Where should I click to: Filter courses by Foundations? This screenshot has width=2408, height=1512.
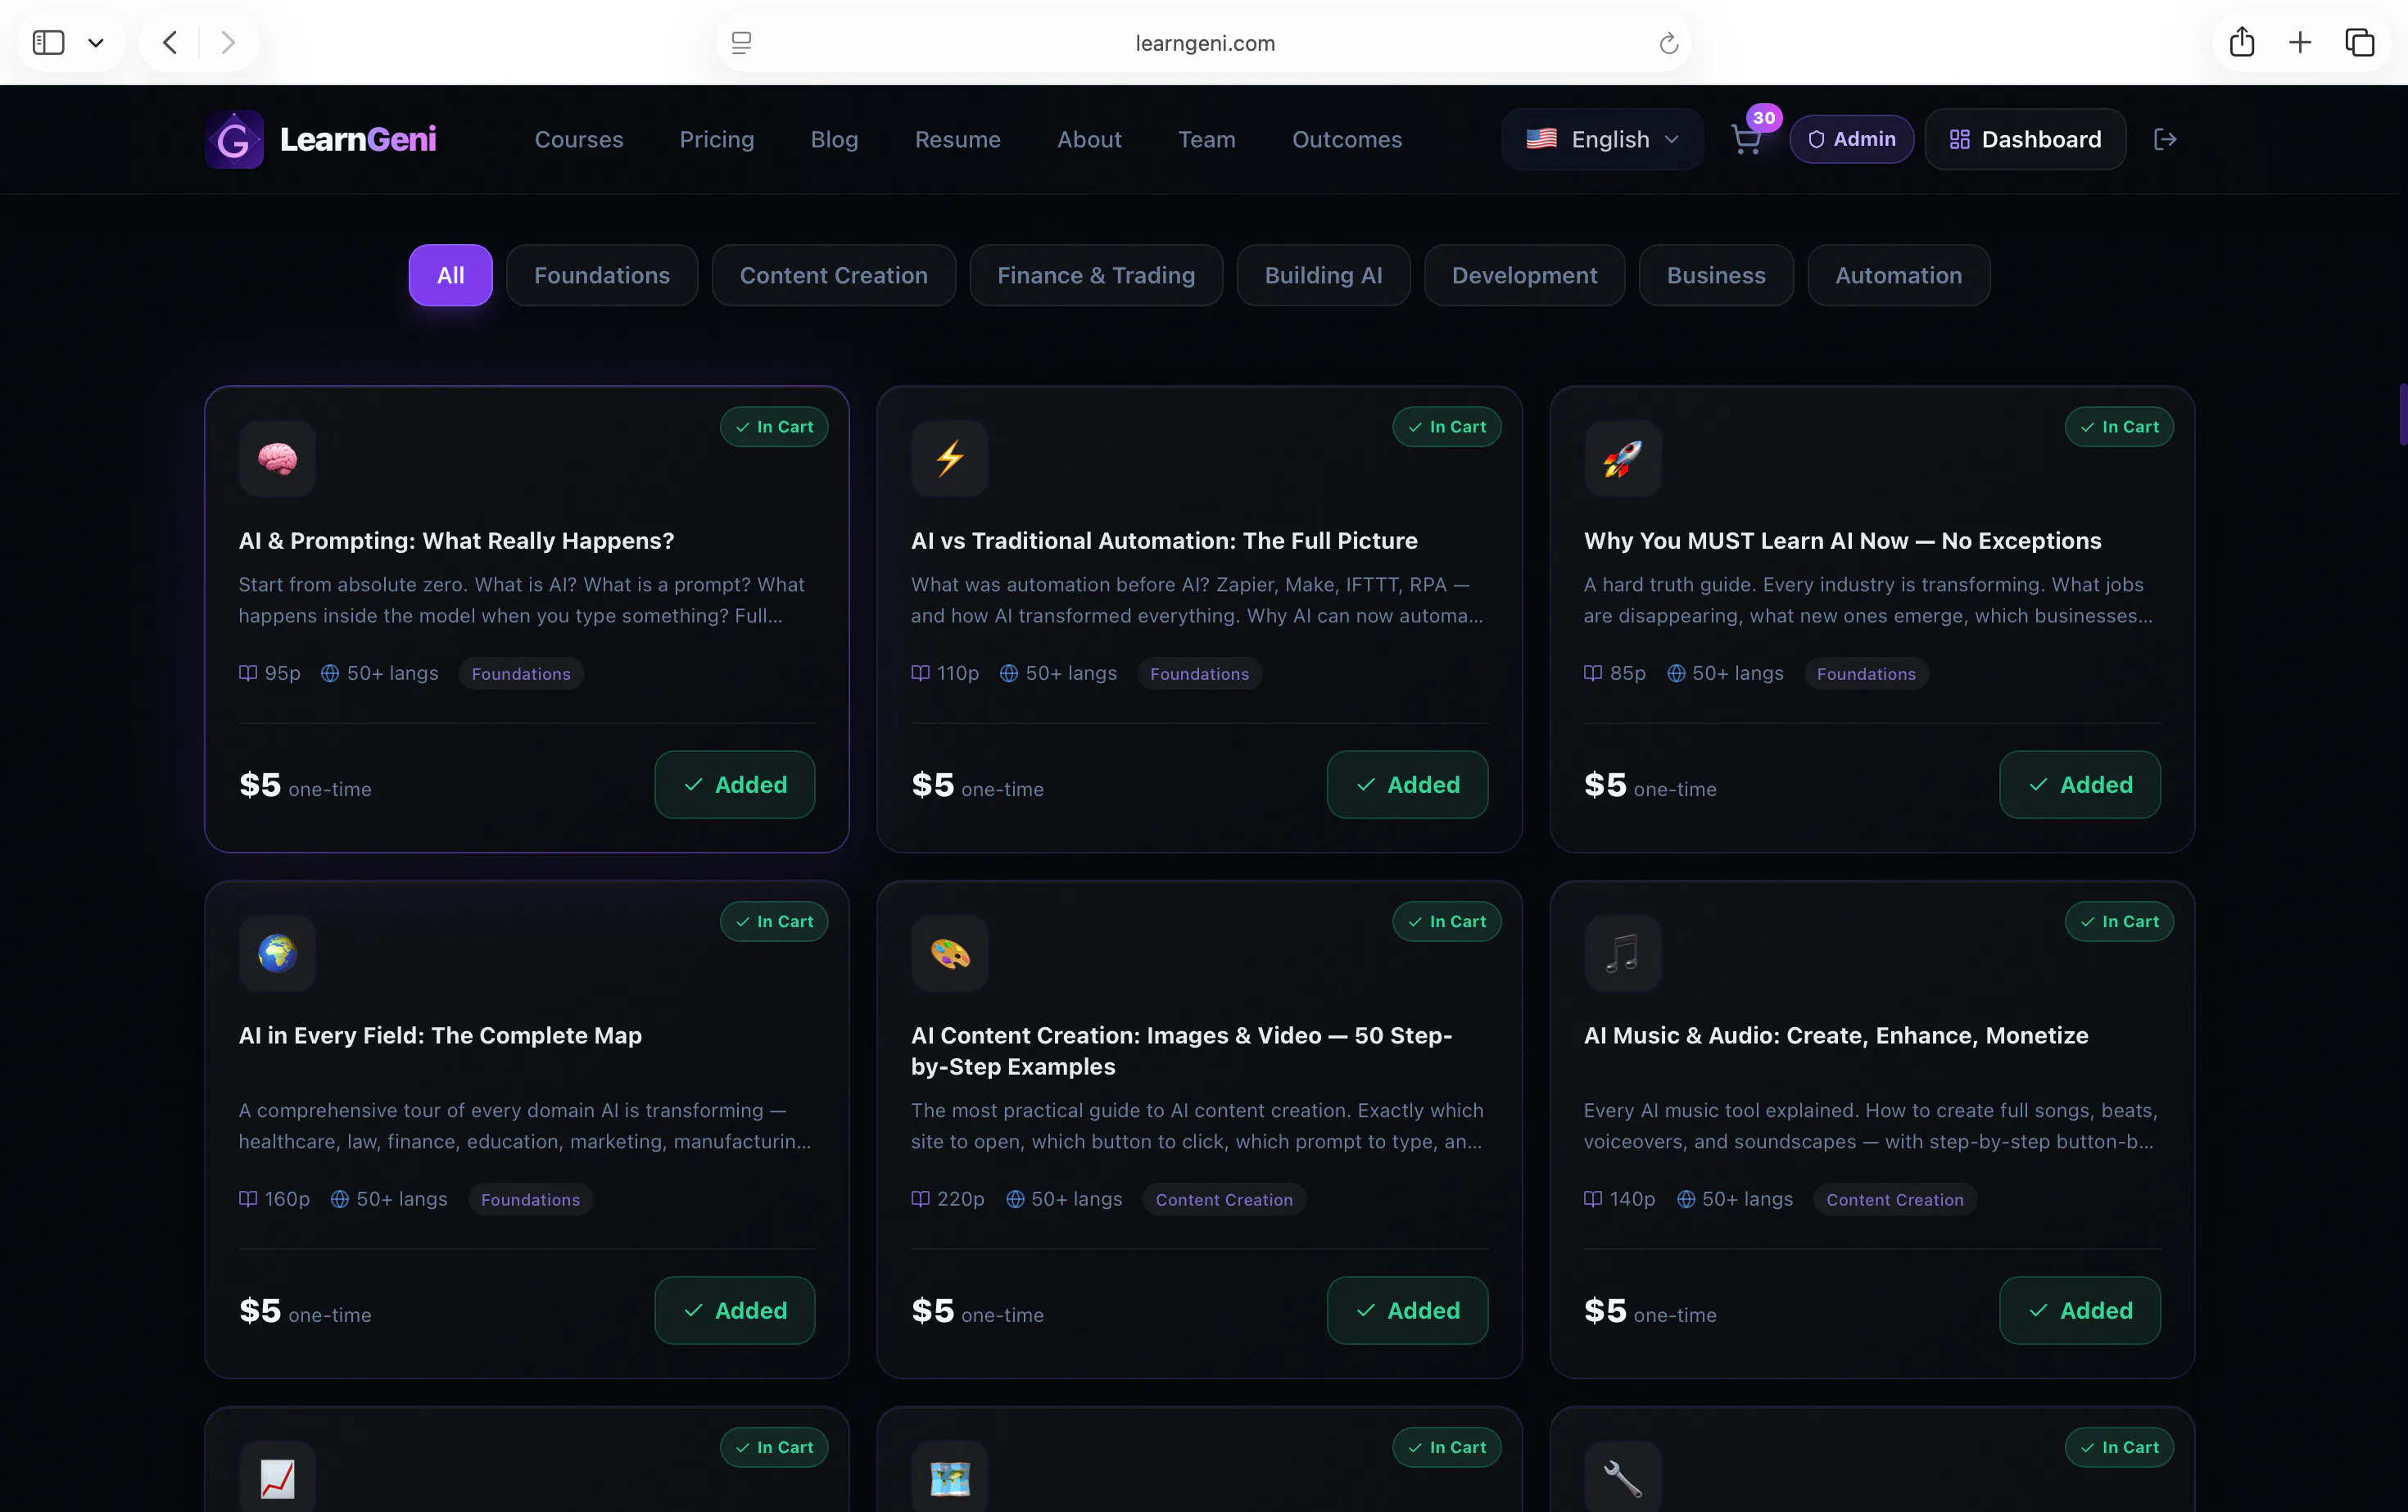click(x=602, y=275)
